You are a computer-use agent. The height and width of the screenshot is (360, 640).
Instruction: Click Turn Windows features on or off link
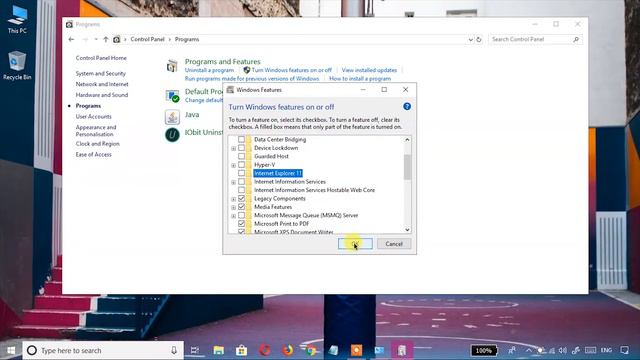coord(291,70)
